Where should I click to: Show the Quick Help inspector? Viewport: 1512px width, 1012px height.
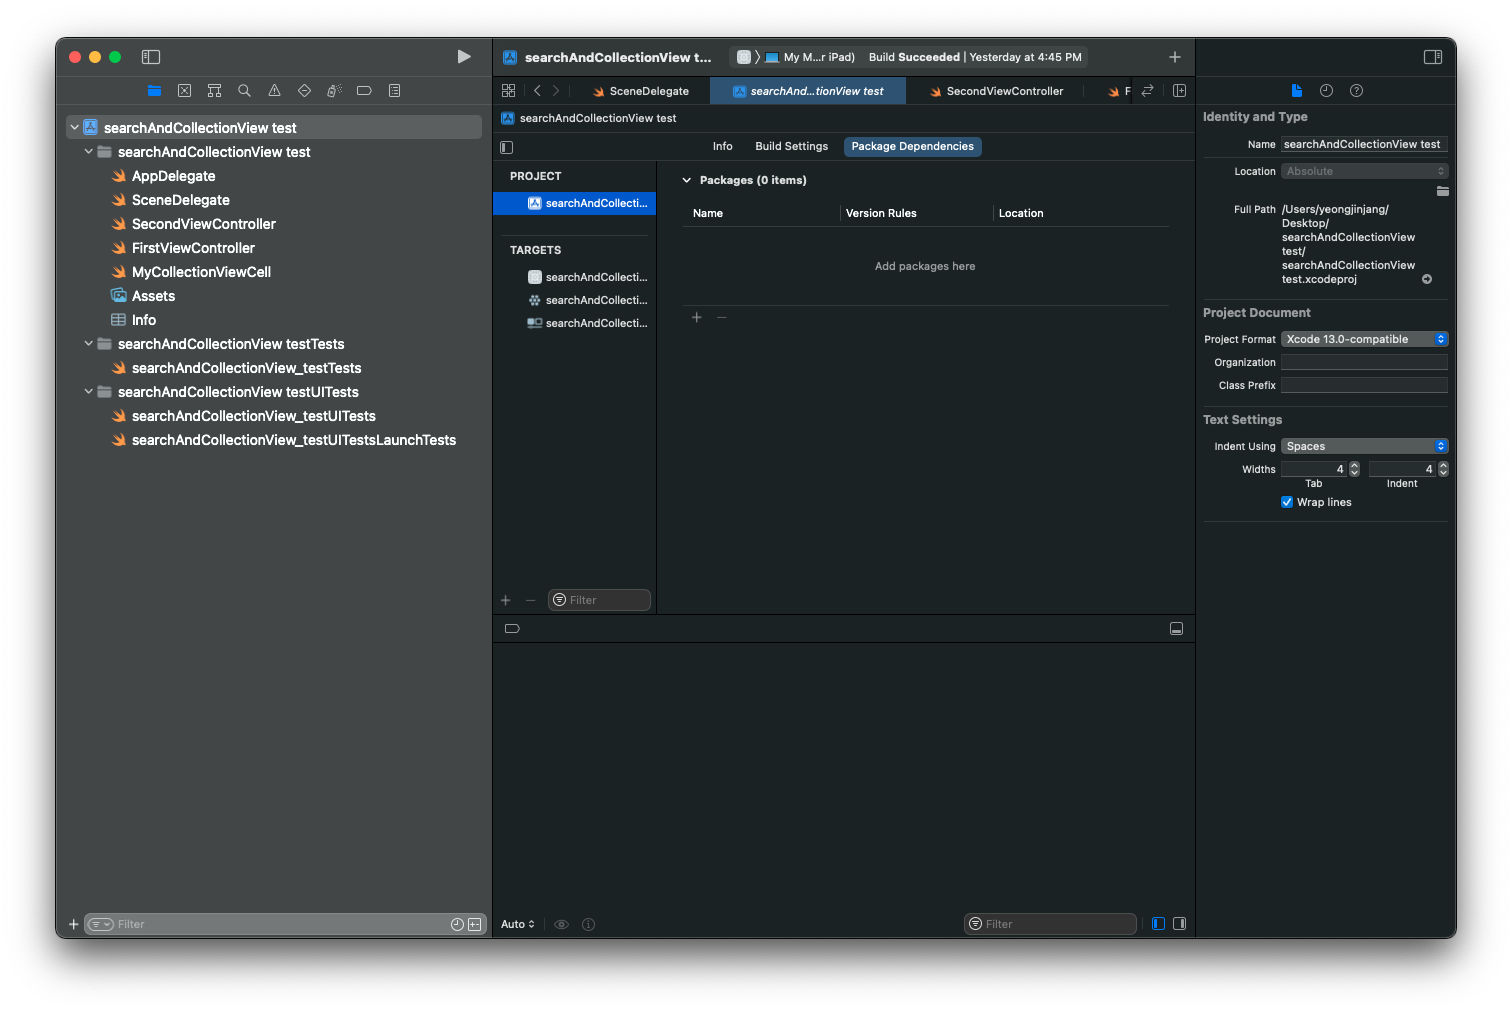click(1356, 91)
